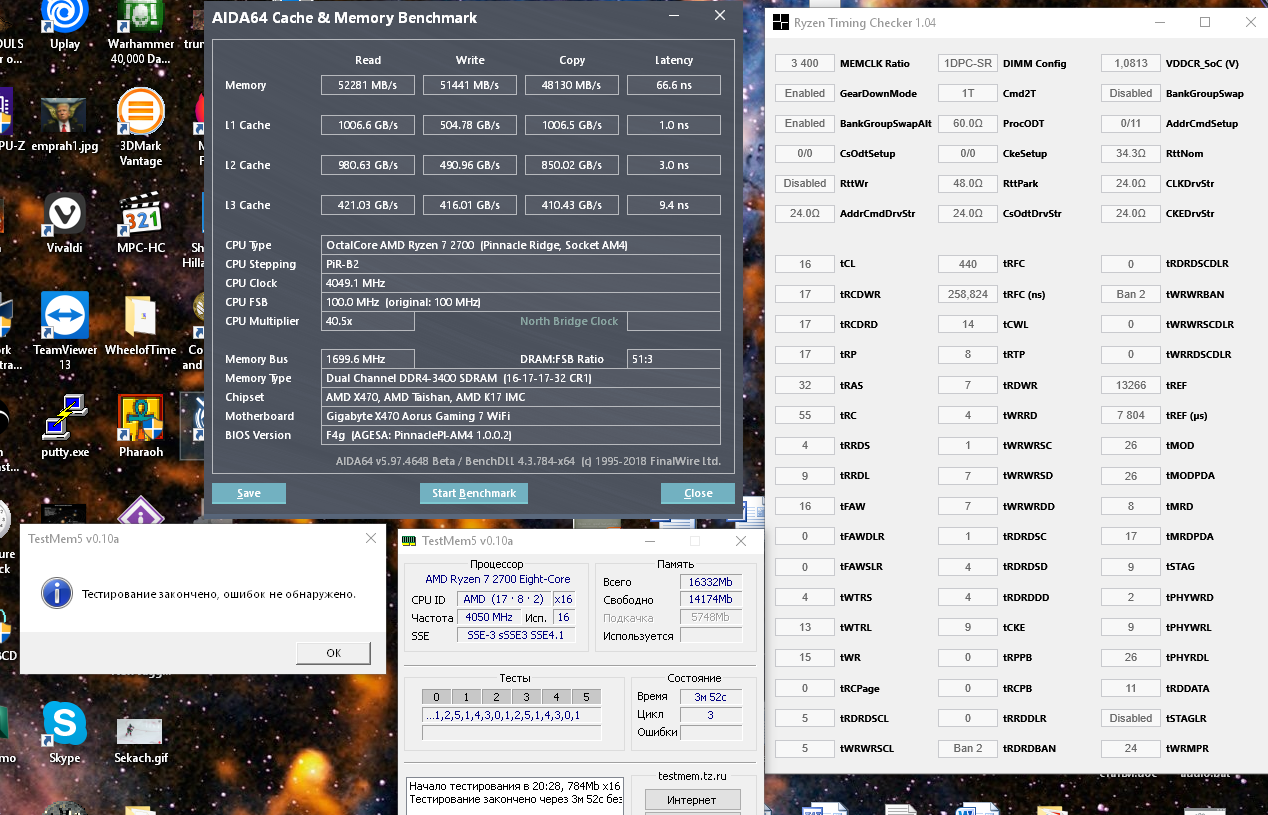Viewport: 1268px width, 815px height.
Task: Confirm the TestMem5 dialog with OK
Action: pyautogui.click(x=333, y=653)
